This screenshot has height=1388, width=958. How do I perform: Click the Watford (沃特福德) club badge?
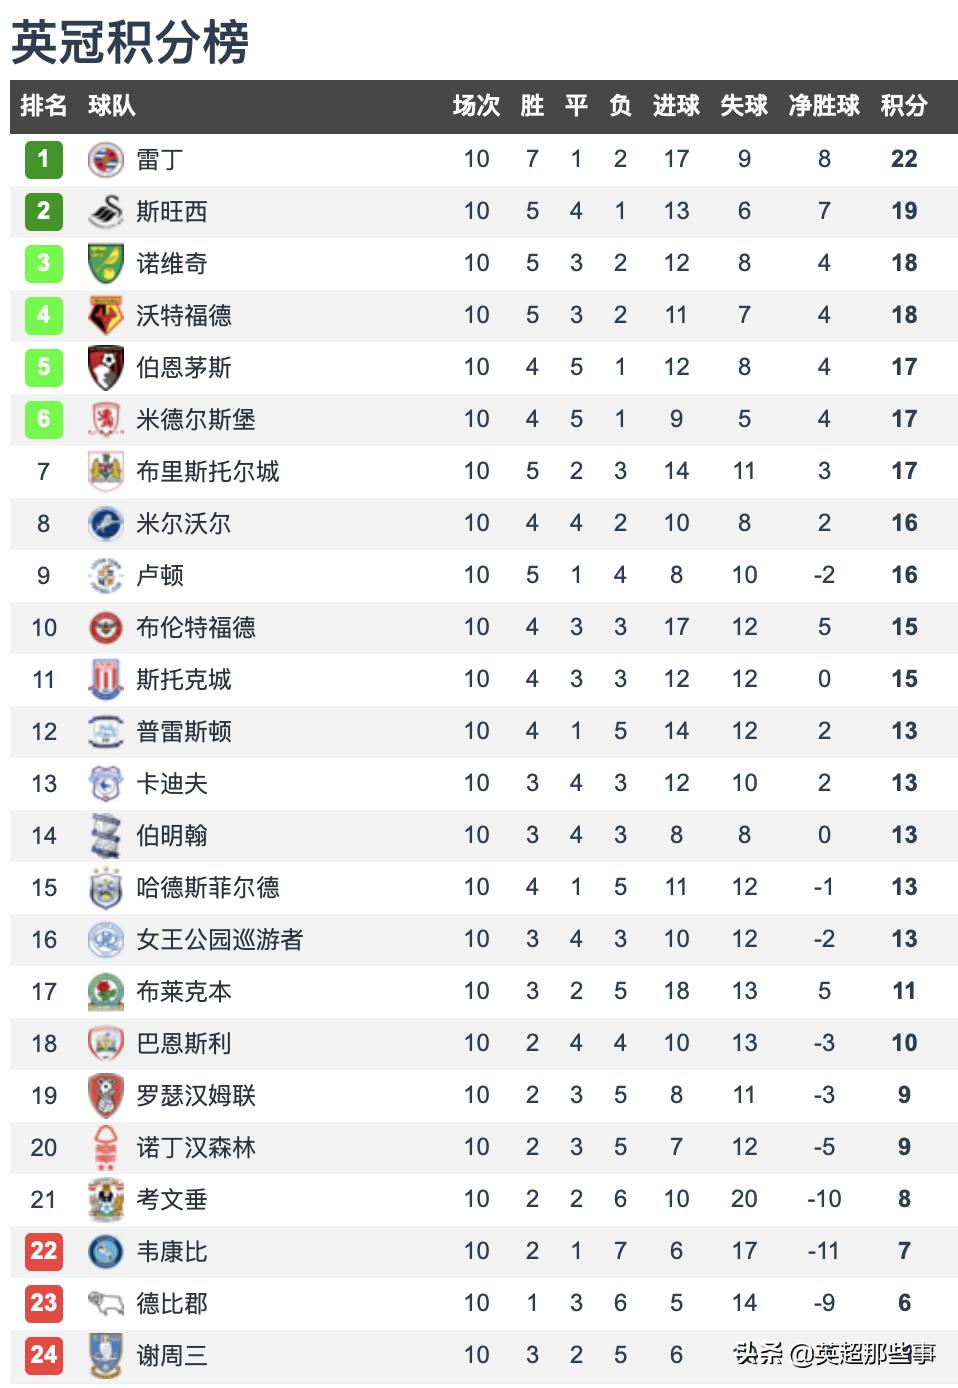point(106,315)
